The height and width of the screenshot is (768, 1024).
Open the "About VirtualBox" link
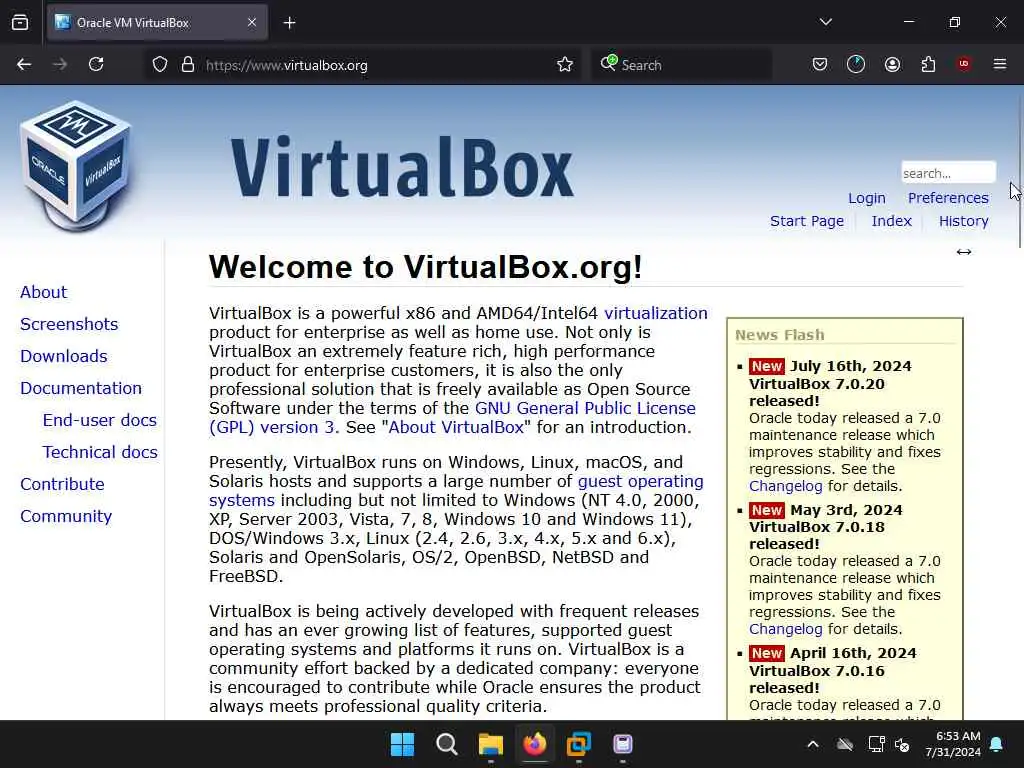(456, 427)
